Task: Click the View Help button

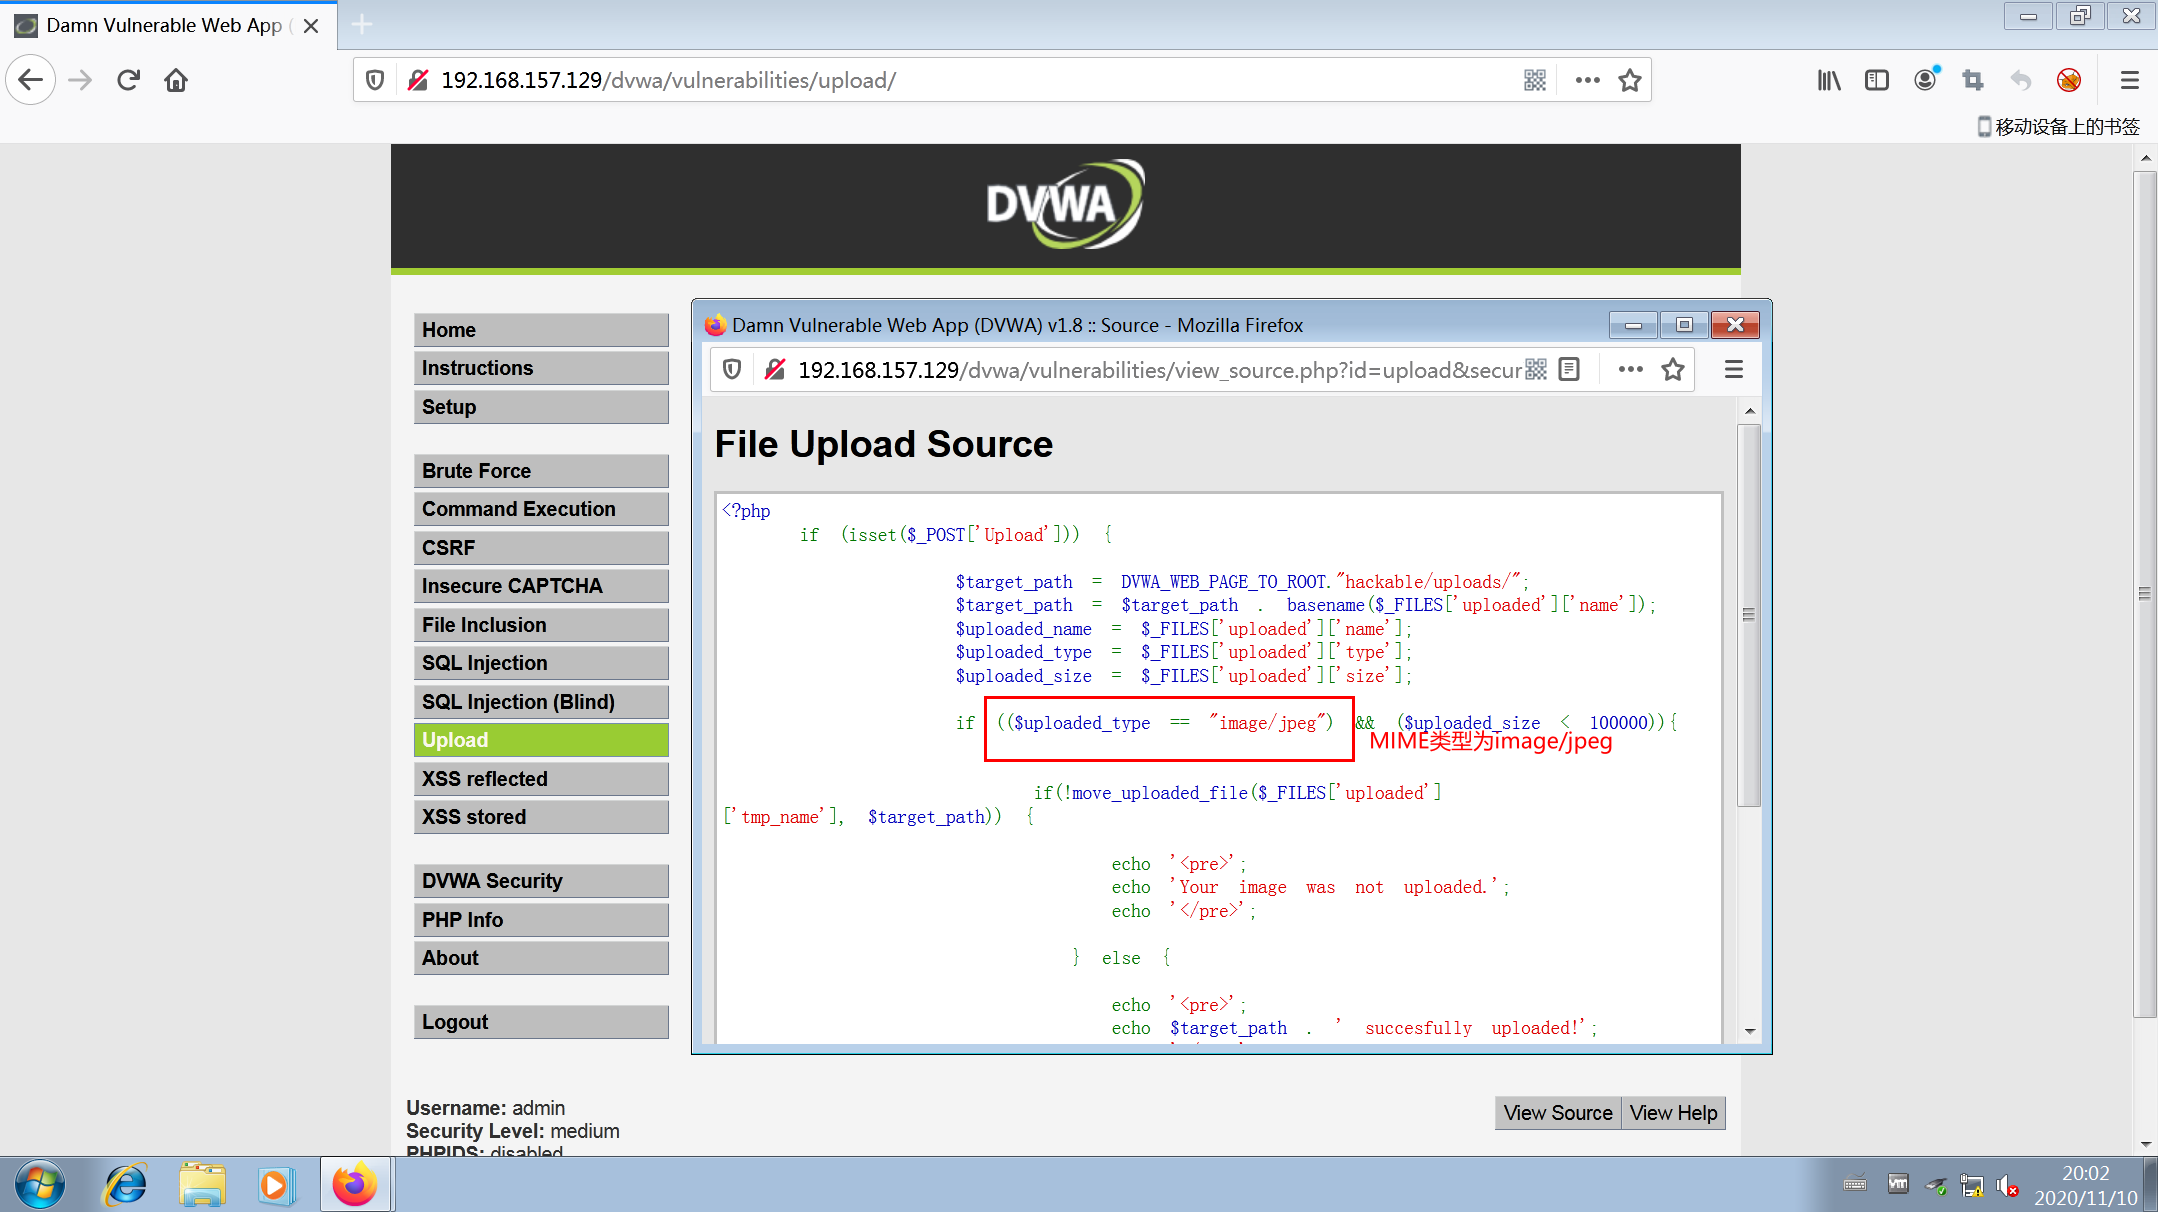Action: [x=1673, y=1113]
